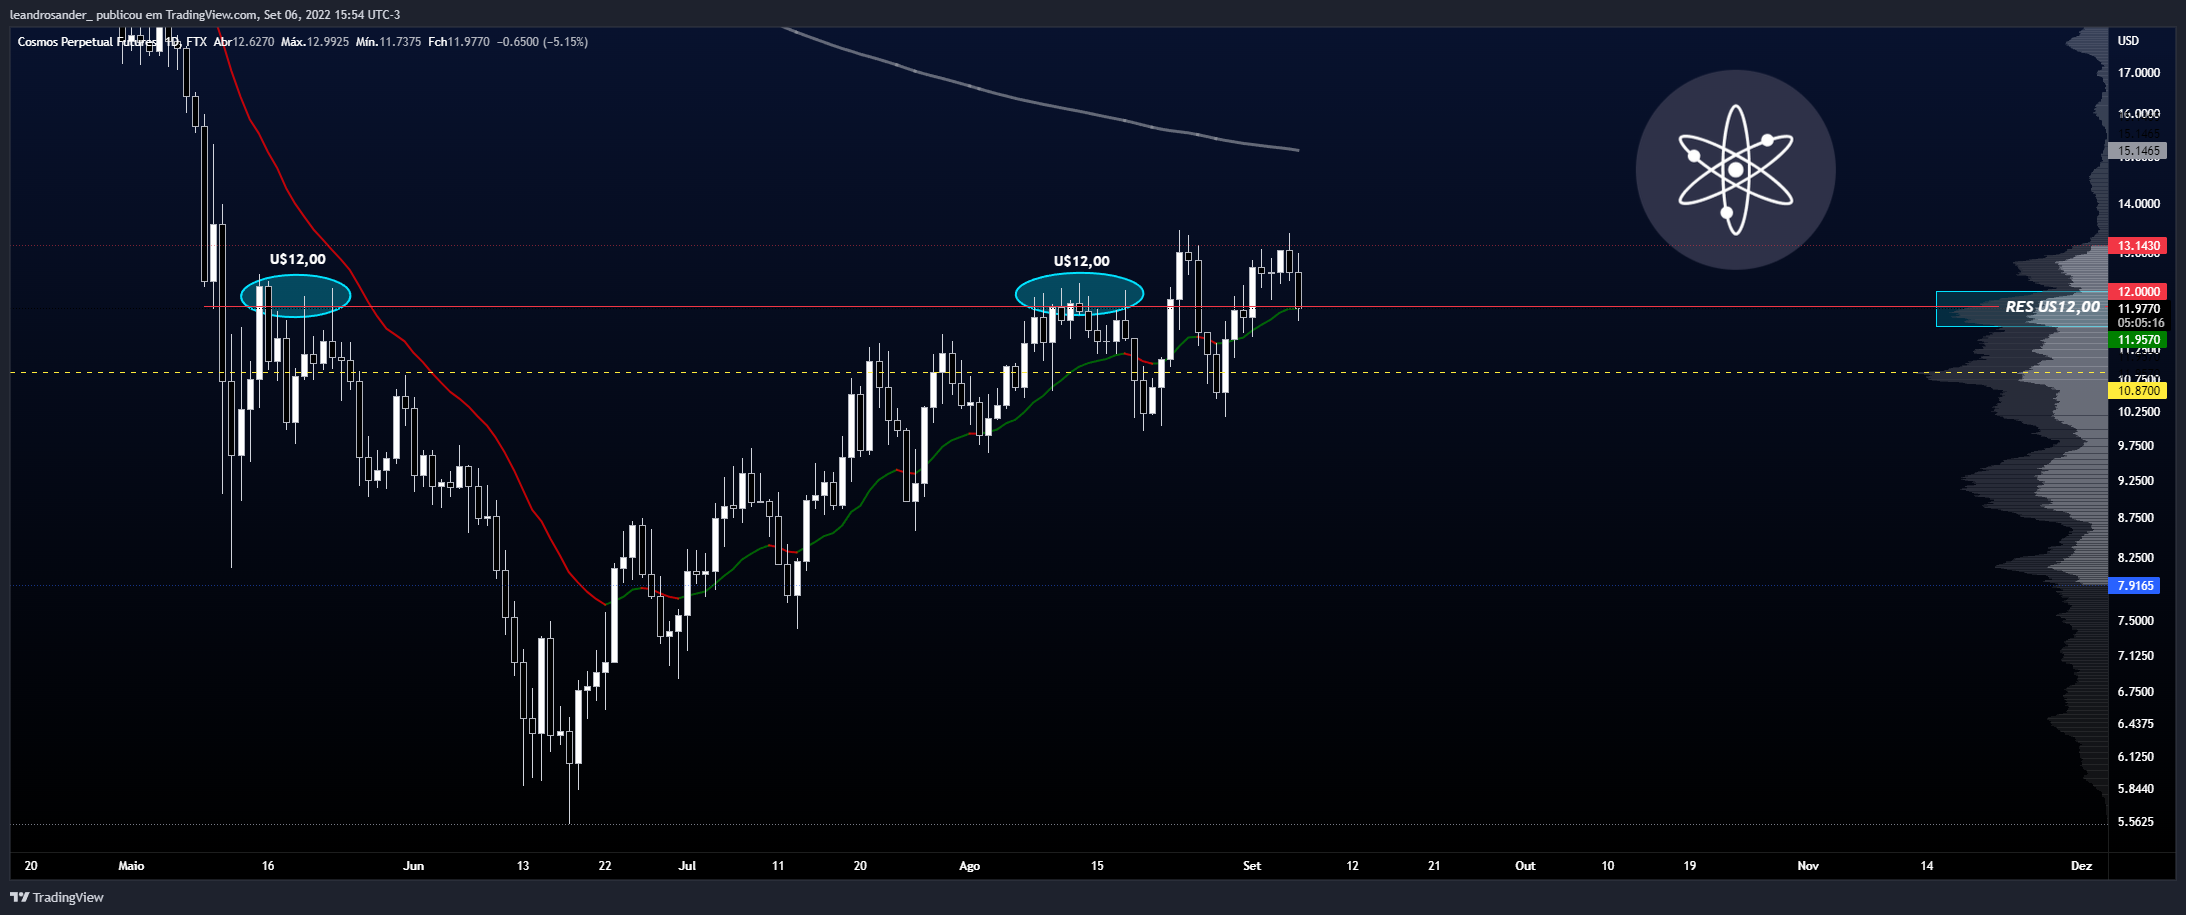Select the gray 15.1465 price label
The image size is (2186, 915).
pos(2137,151)
